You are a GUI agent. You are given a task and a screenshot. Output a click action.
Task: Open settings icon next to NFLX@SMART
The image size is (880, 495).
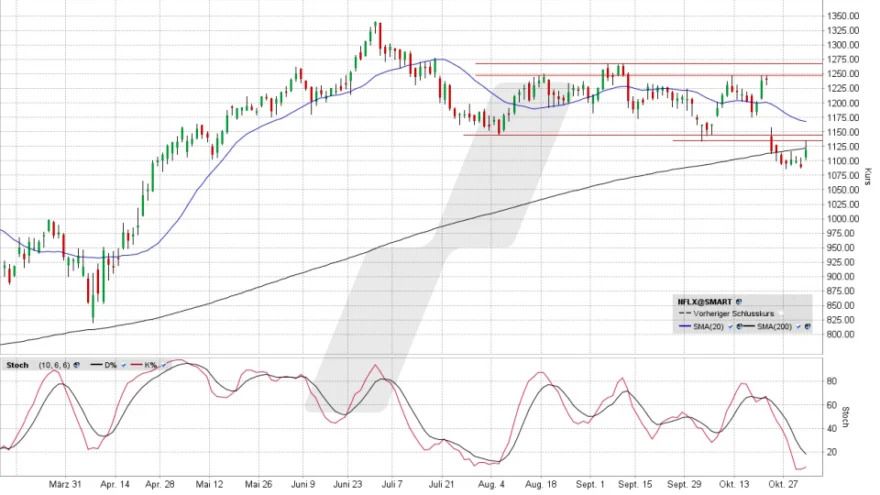(739, 300)
